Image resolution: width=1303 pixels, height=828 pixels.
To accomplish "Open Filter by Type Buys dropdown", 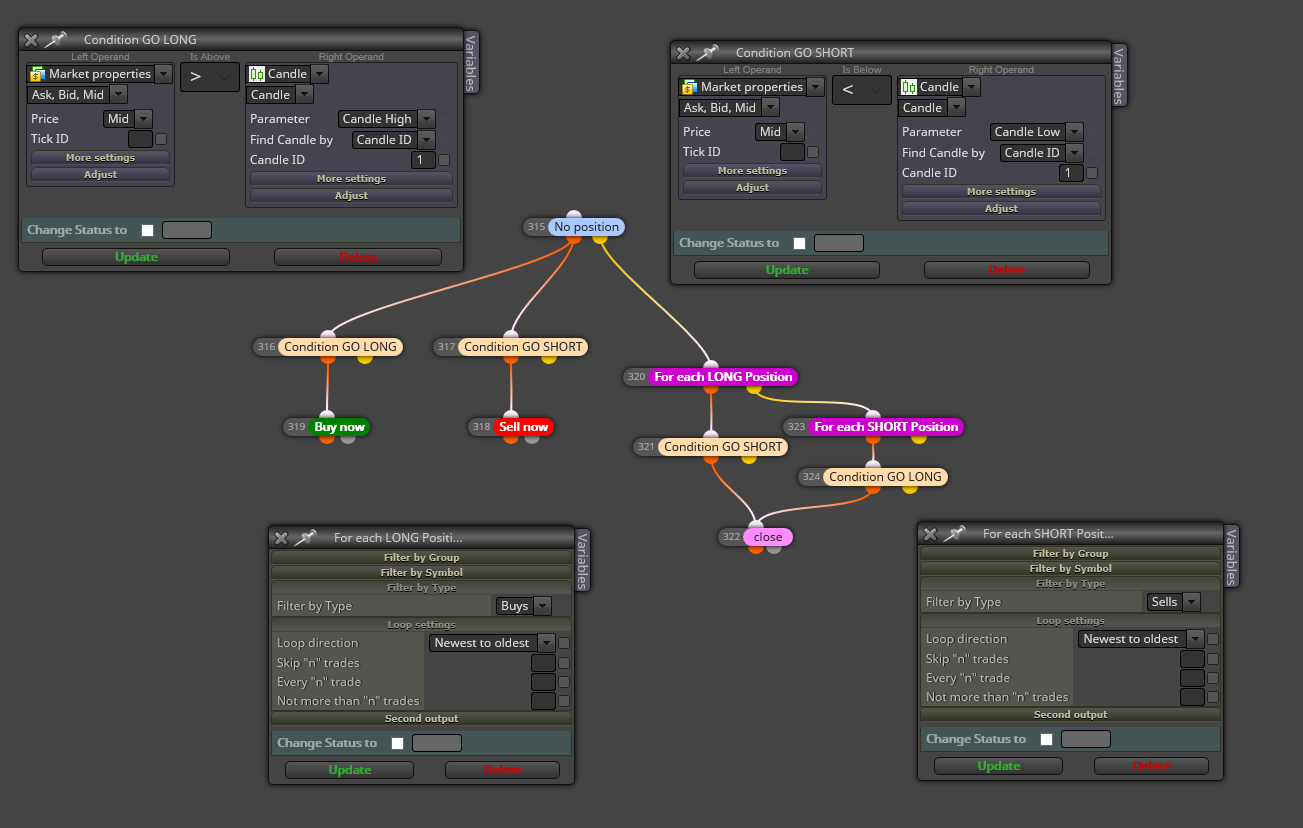I will tap(524, 606).
